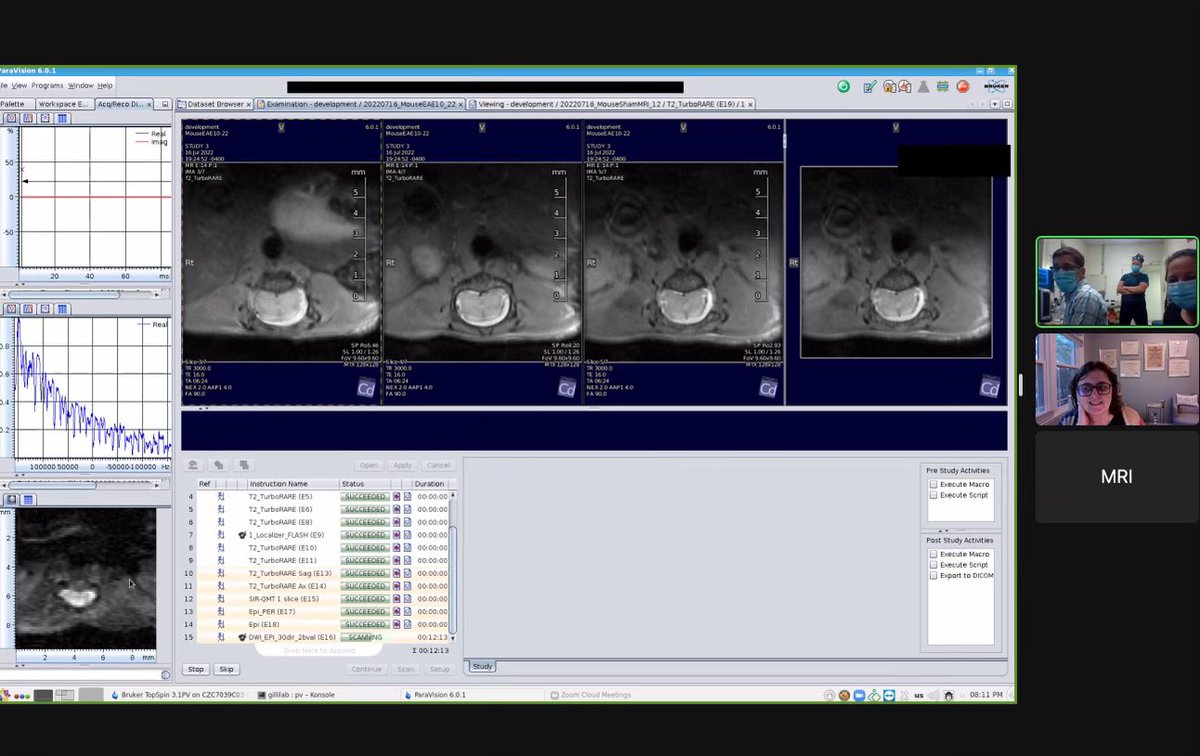Open document icon in T2_TurboRARE (E5) row
Image resolution: width=1200 pixels, height=756 pixels.
408,496
